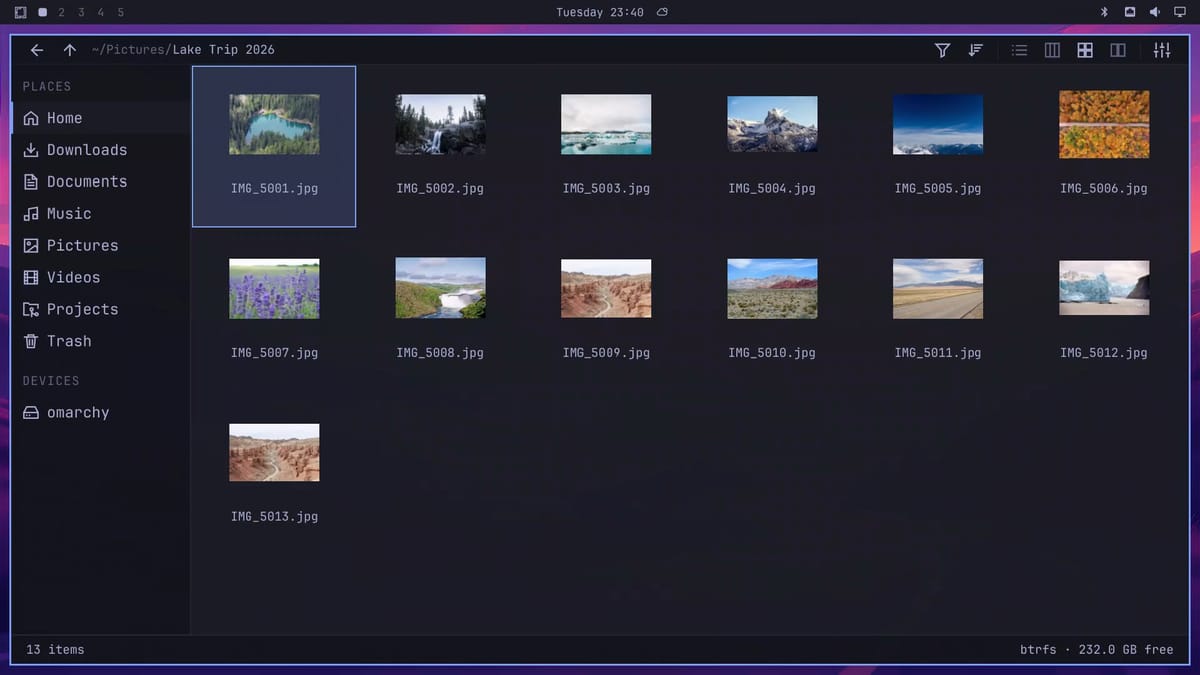Open Videos from the sidebar

[101, 277]
